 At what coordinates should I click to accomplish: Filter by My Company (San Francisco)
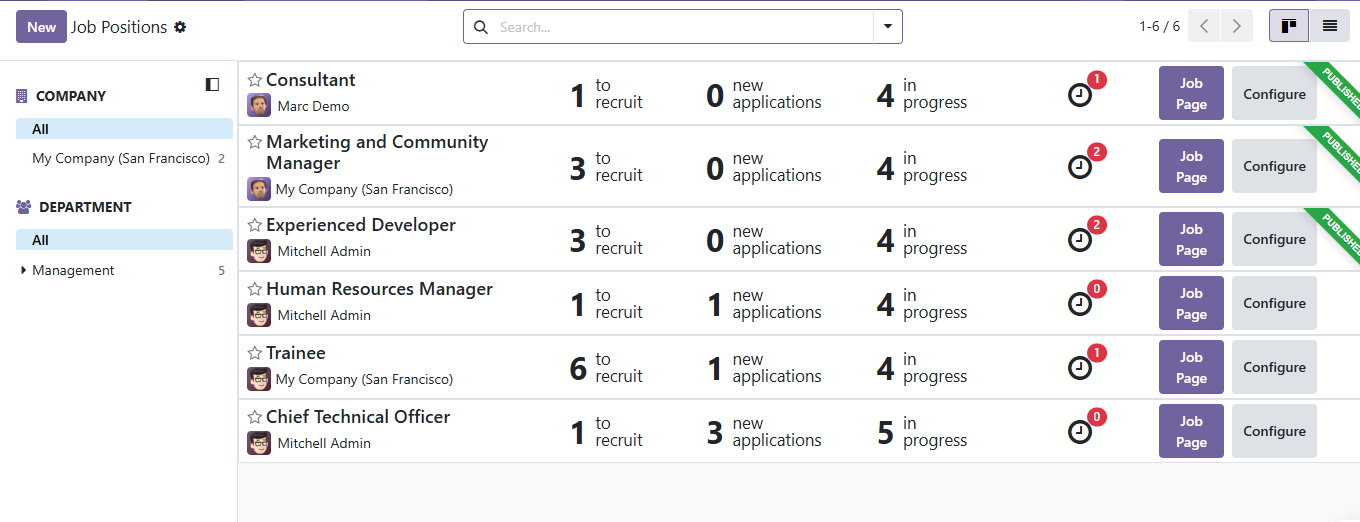(x=121, y=158)
